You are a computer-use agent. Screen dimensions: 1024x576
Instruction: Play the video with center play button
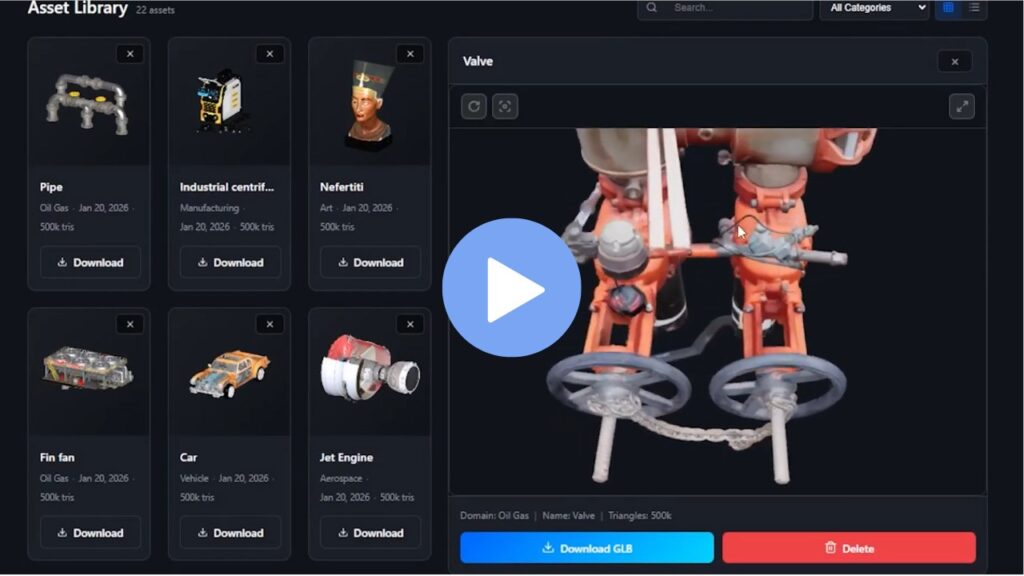(x=511, y=288)
